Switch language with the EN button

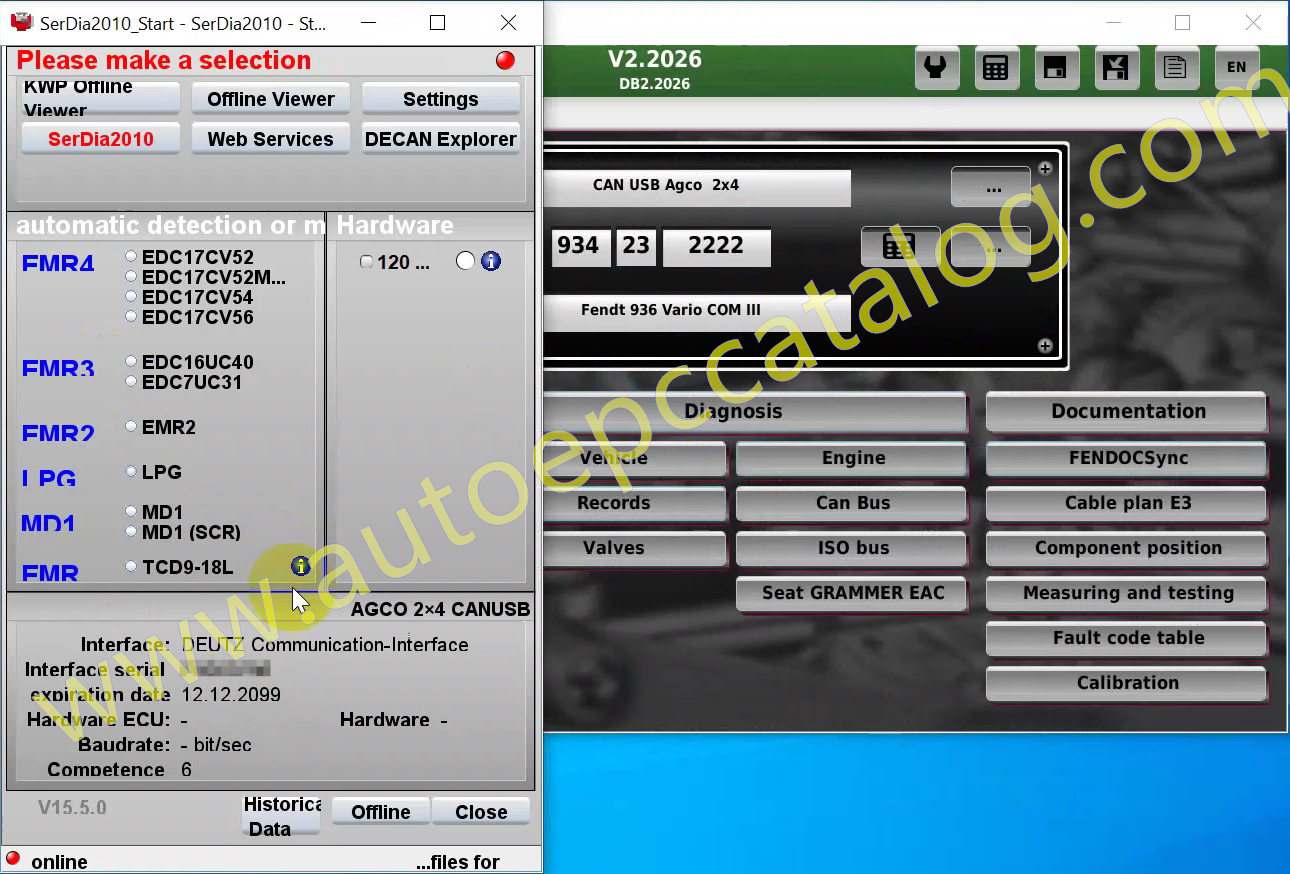[x=1237, y=67]
